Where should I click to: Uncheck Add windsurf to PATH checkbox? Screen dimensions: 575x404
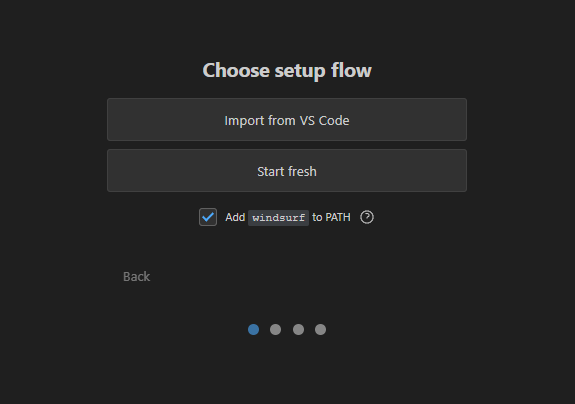[x=208, y=217]
